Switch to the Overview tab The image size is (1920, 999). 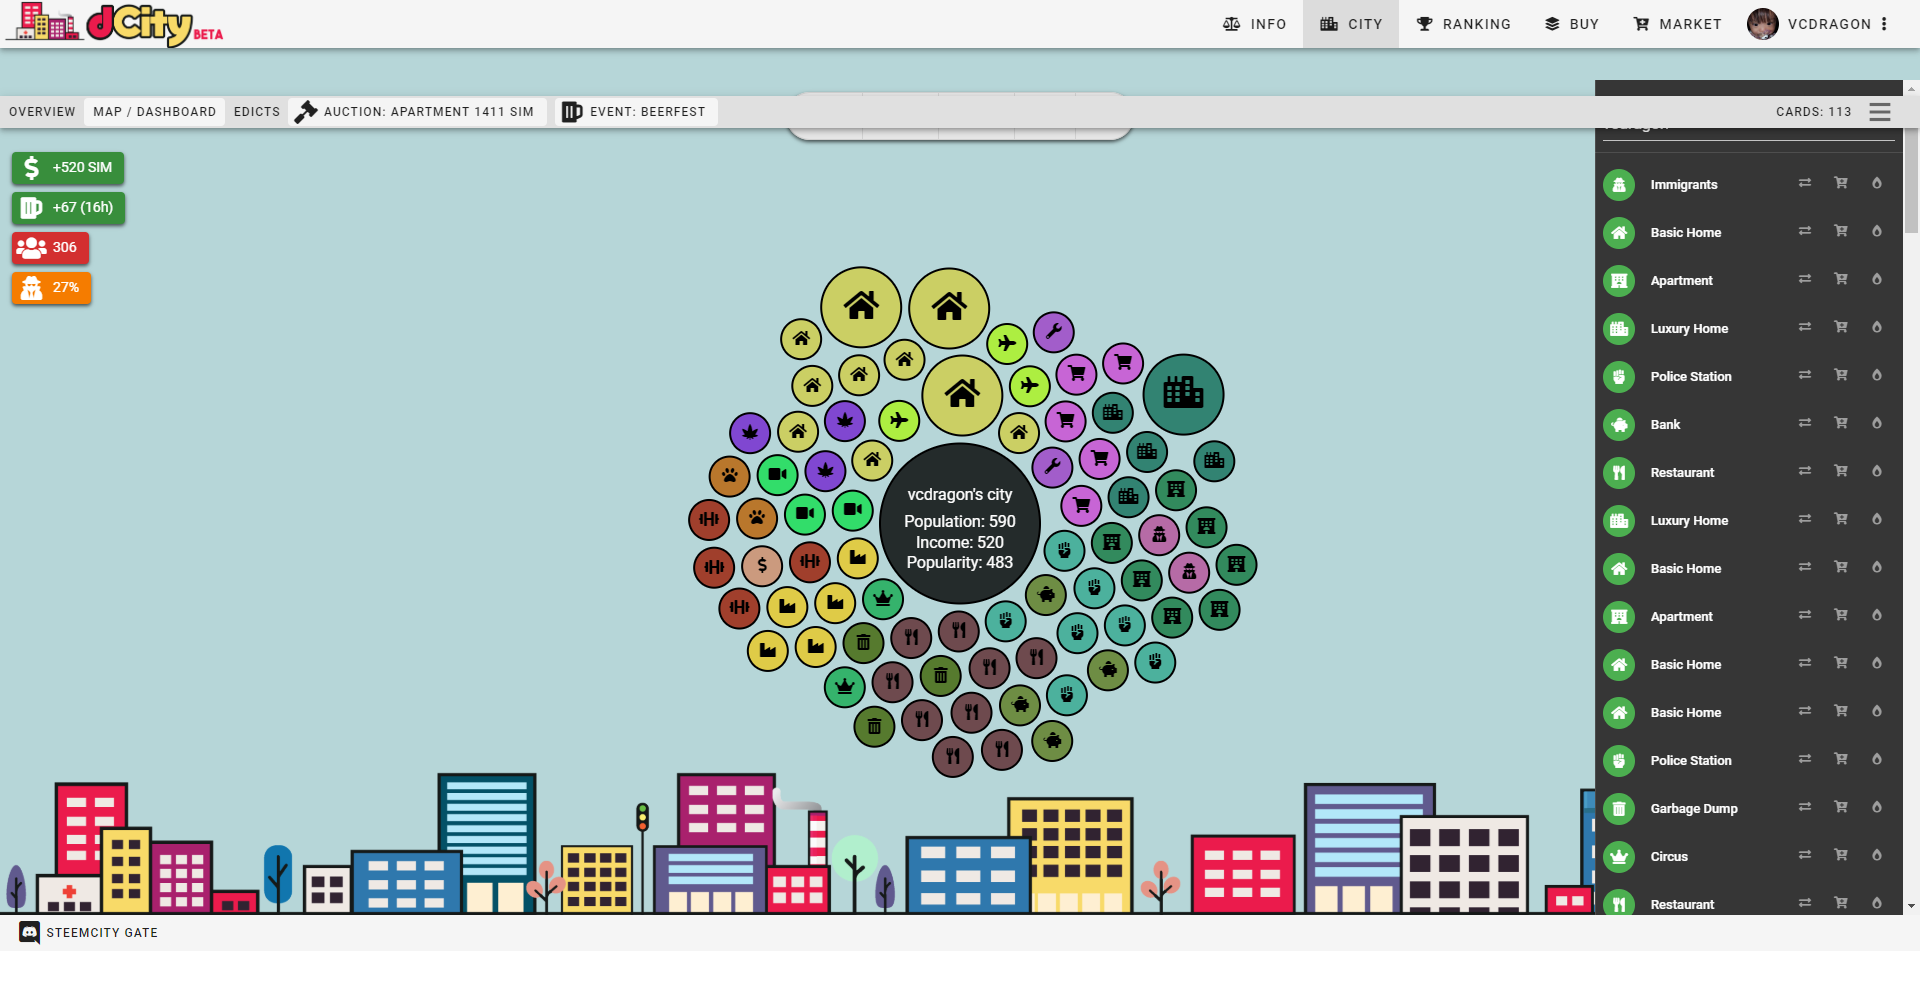pyautogui.click(x=42, y=112)
